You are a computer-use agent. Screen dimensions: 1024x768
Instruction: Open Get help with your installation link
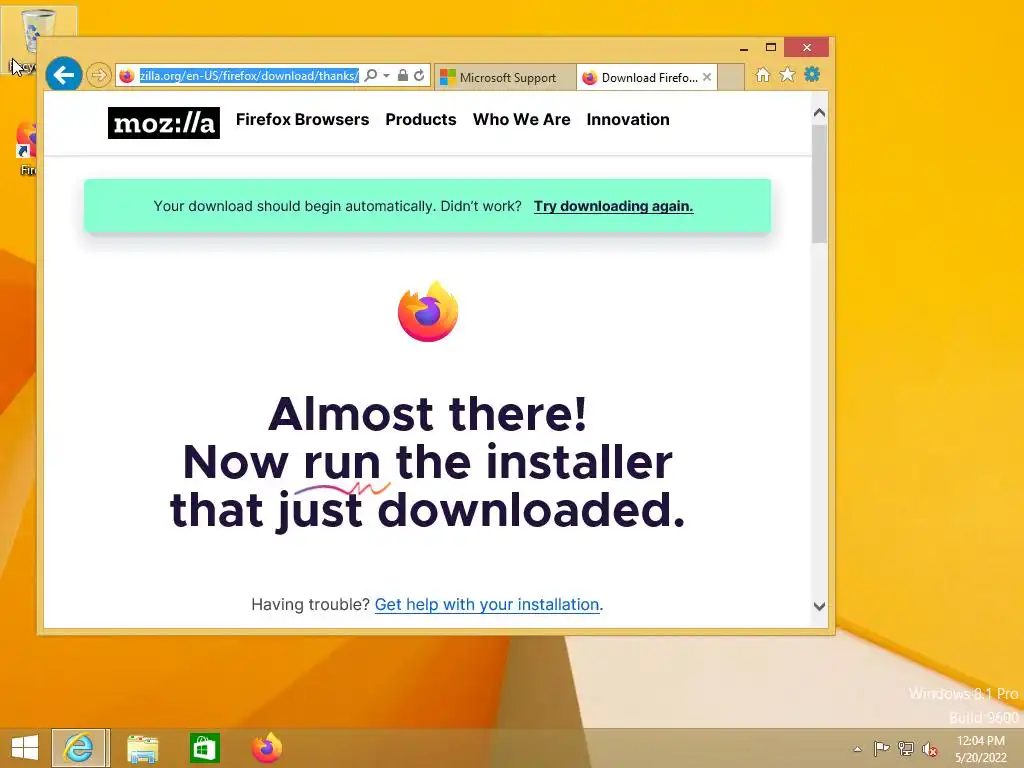[487, 605]
